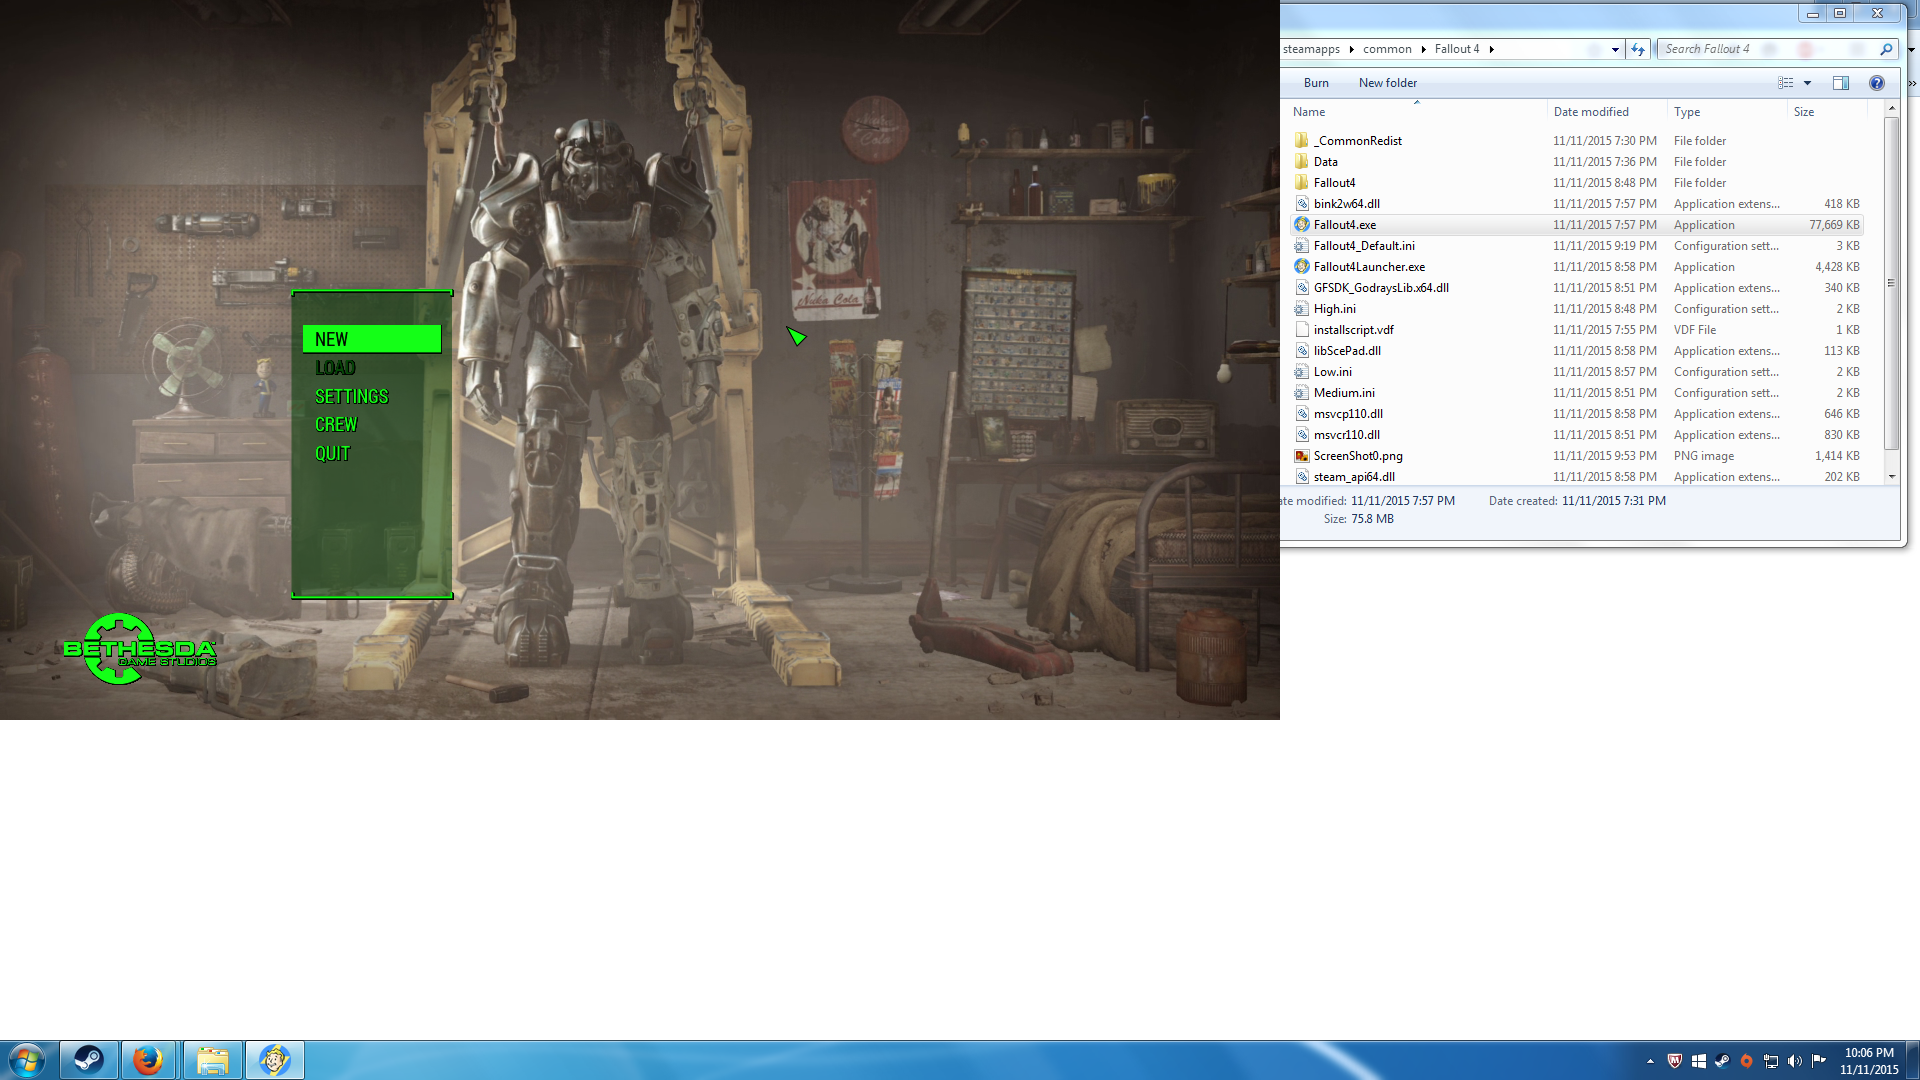Image resolution: width=1920 pixels, height=1080 pixels.
Task: Open Explorer Help icon
Action: pyautogui.click(x=1877, y=83)
